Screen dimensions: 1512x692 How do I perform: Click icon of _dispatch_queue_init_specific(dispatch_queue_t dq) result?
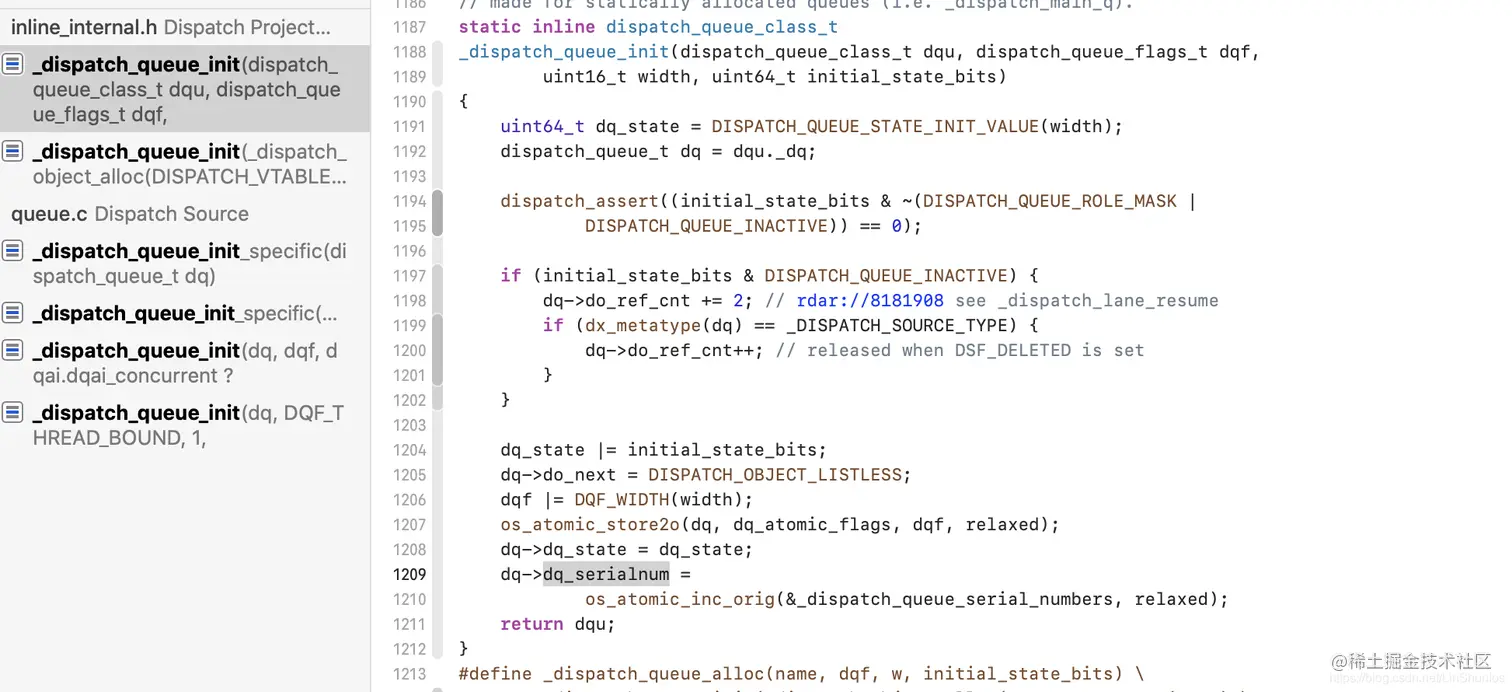pos(12,251)
